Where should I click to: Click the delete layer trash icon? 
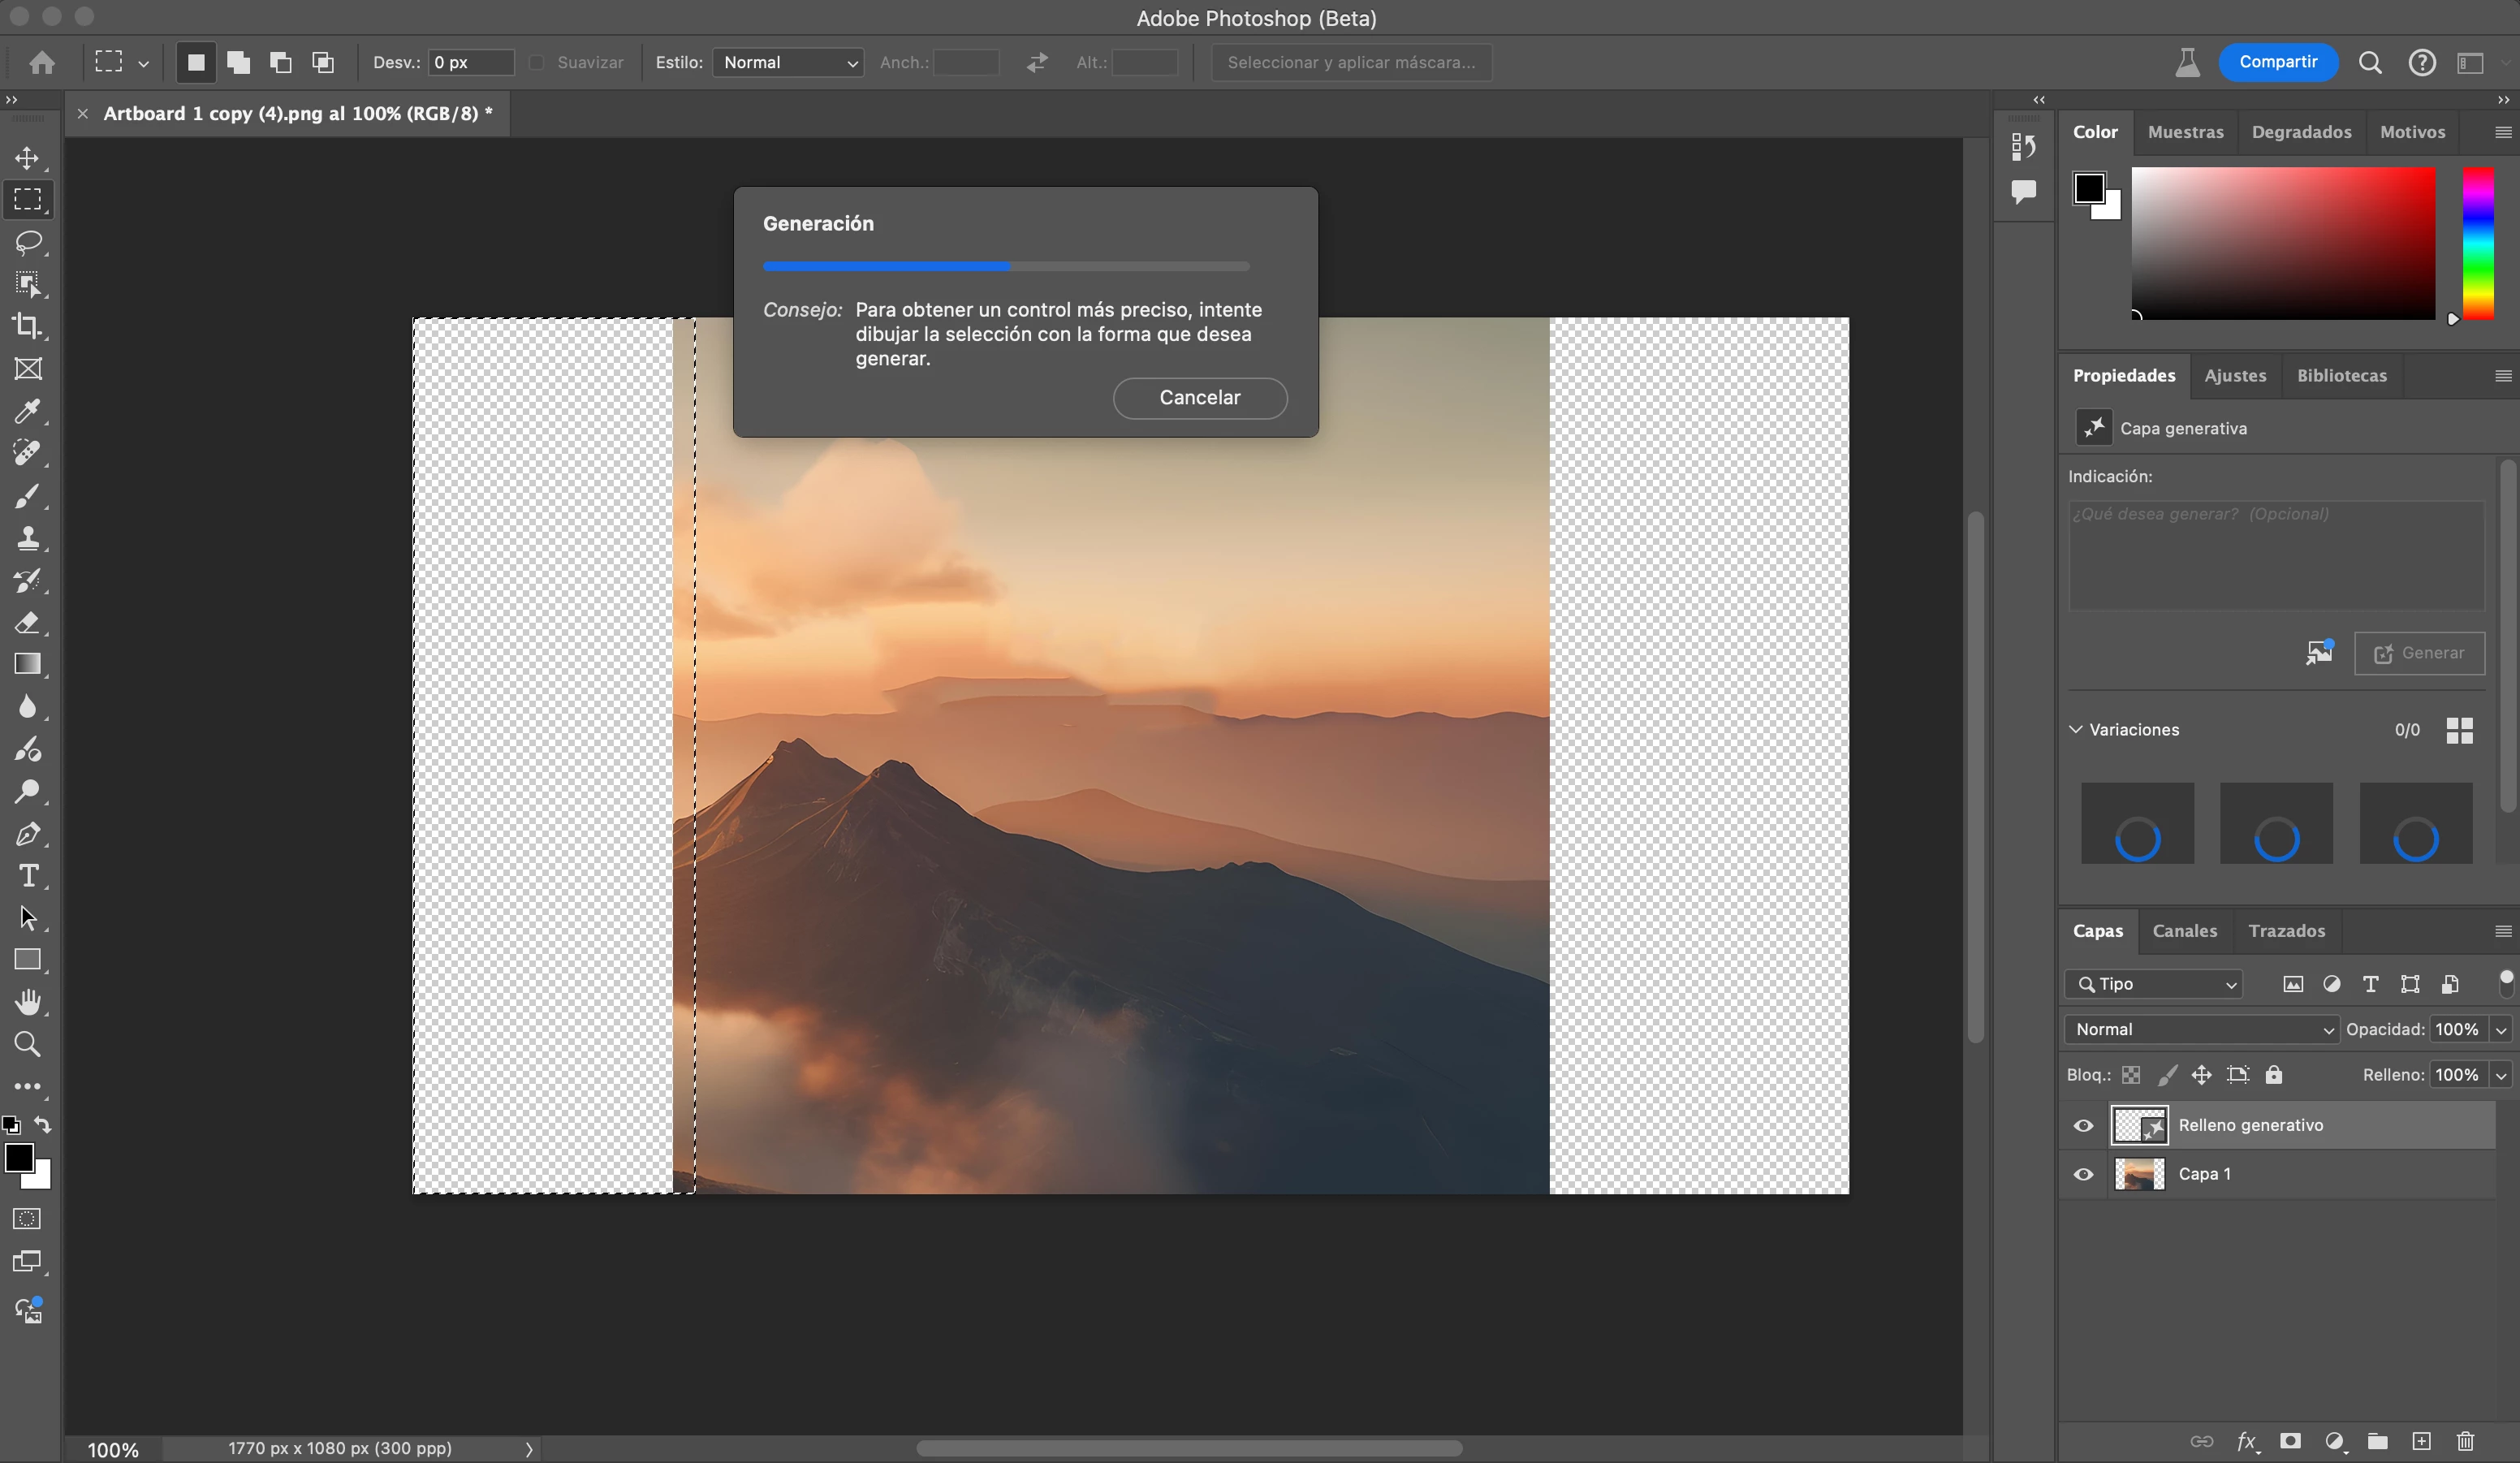(2465, 1441)
